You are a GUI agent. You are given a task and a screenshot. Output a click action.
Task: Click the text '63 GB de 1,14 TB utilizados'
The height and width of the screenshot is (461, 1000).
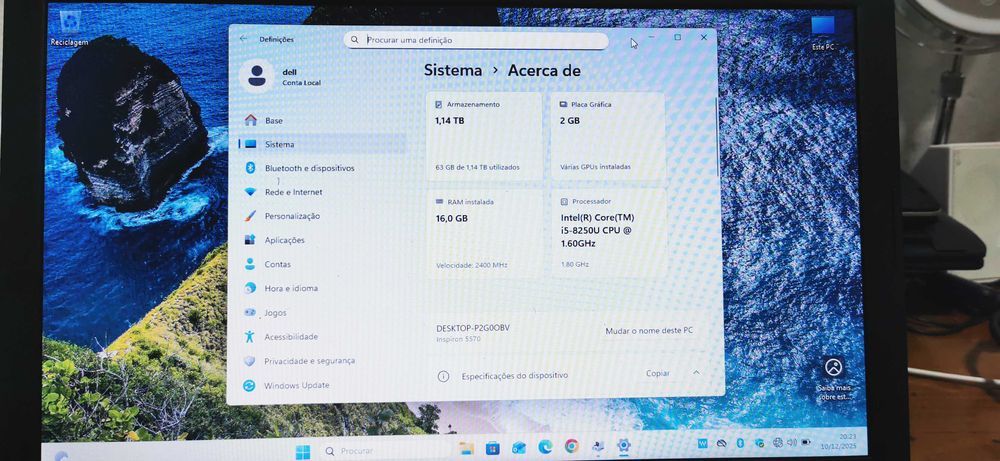click(477, 167)
